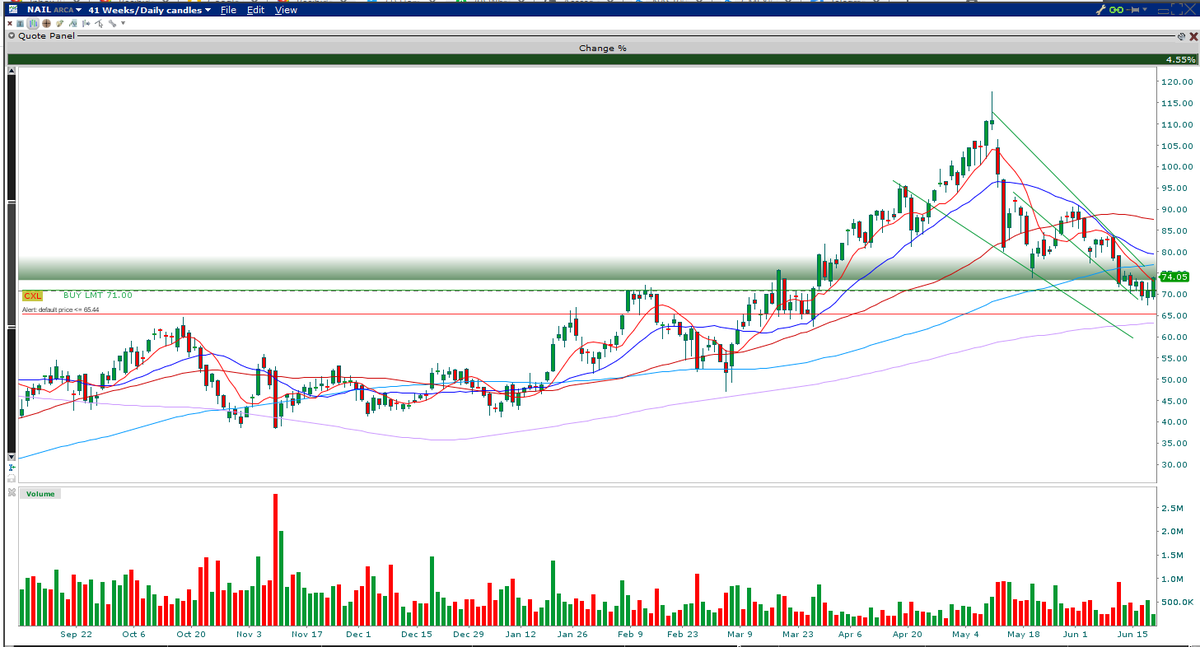Screen dimensions: 1200x647
Task: Click the 2.5M volume axis label
Action: 1174,508
